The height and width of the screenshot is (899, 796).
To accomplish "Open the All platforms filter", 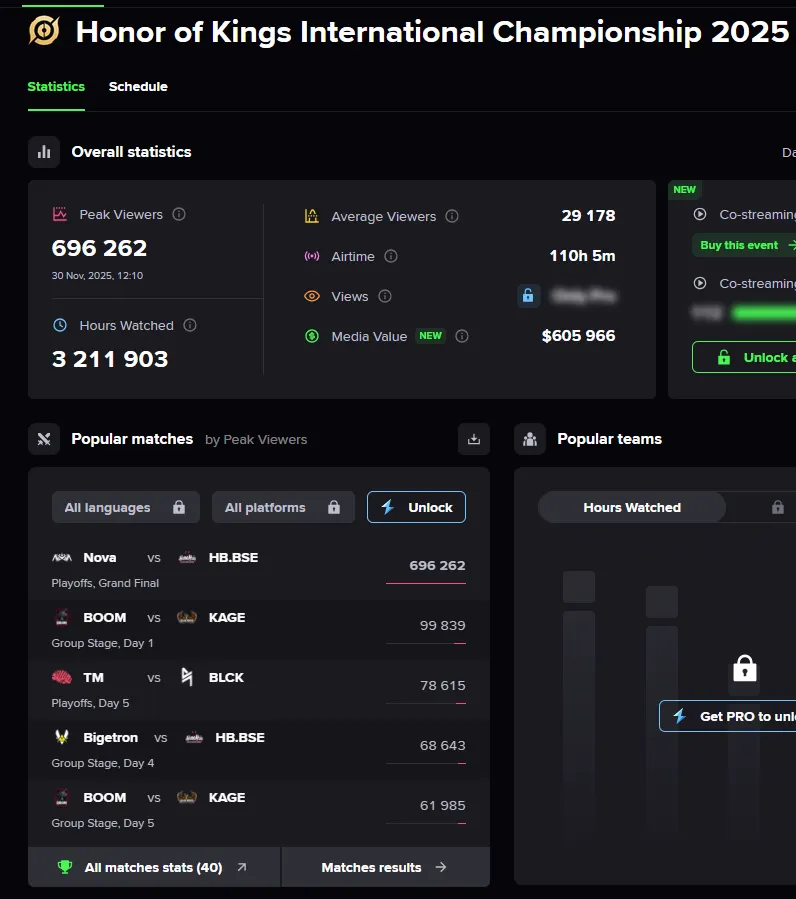I will [x=283, y=507].
